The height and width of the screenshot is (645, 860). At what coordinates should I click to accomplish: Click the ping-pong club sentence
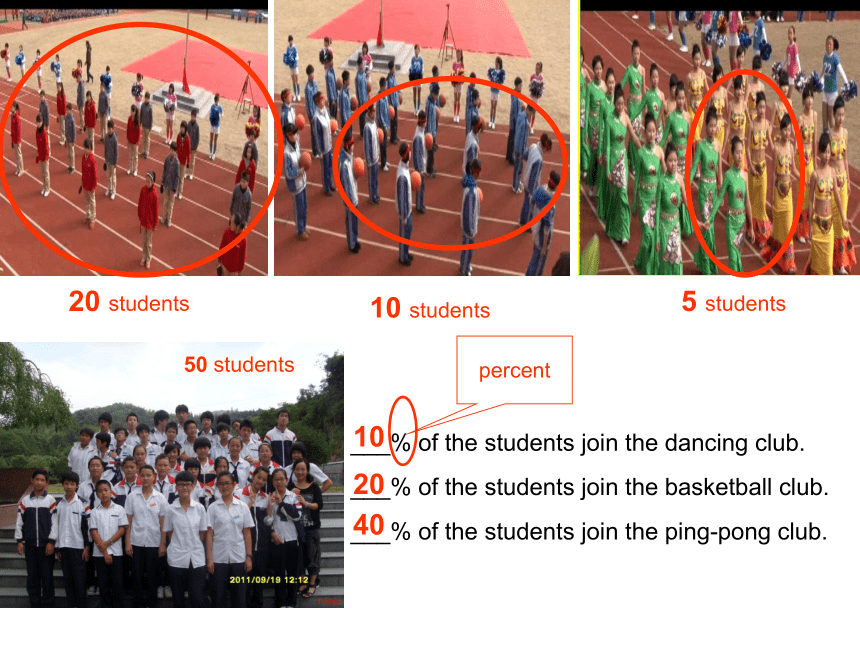point(609,532)
